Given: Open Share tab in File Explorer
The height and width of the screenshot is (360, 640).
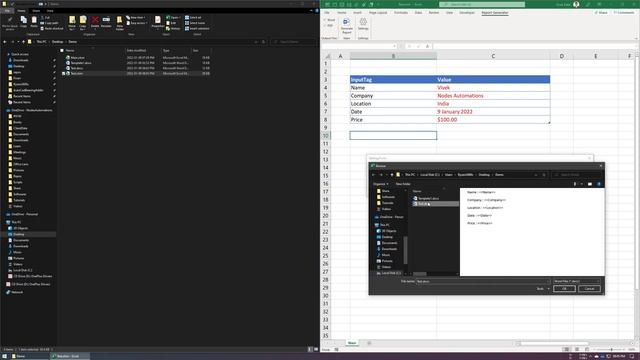Looking at the screenshot, I should [36, 11].
